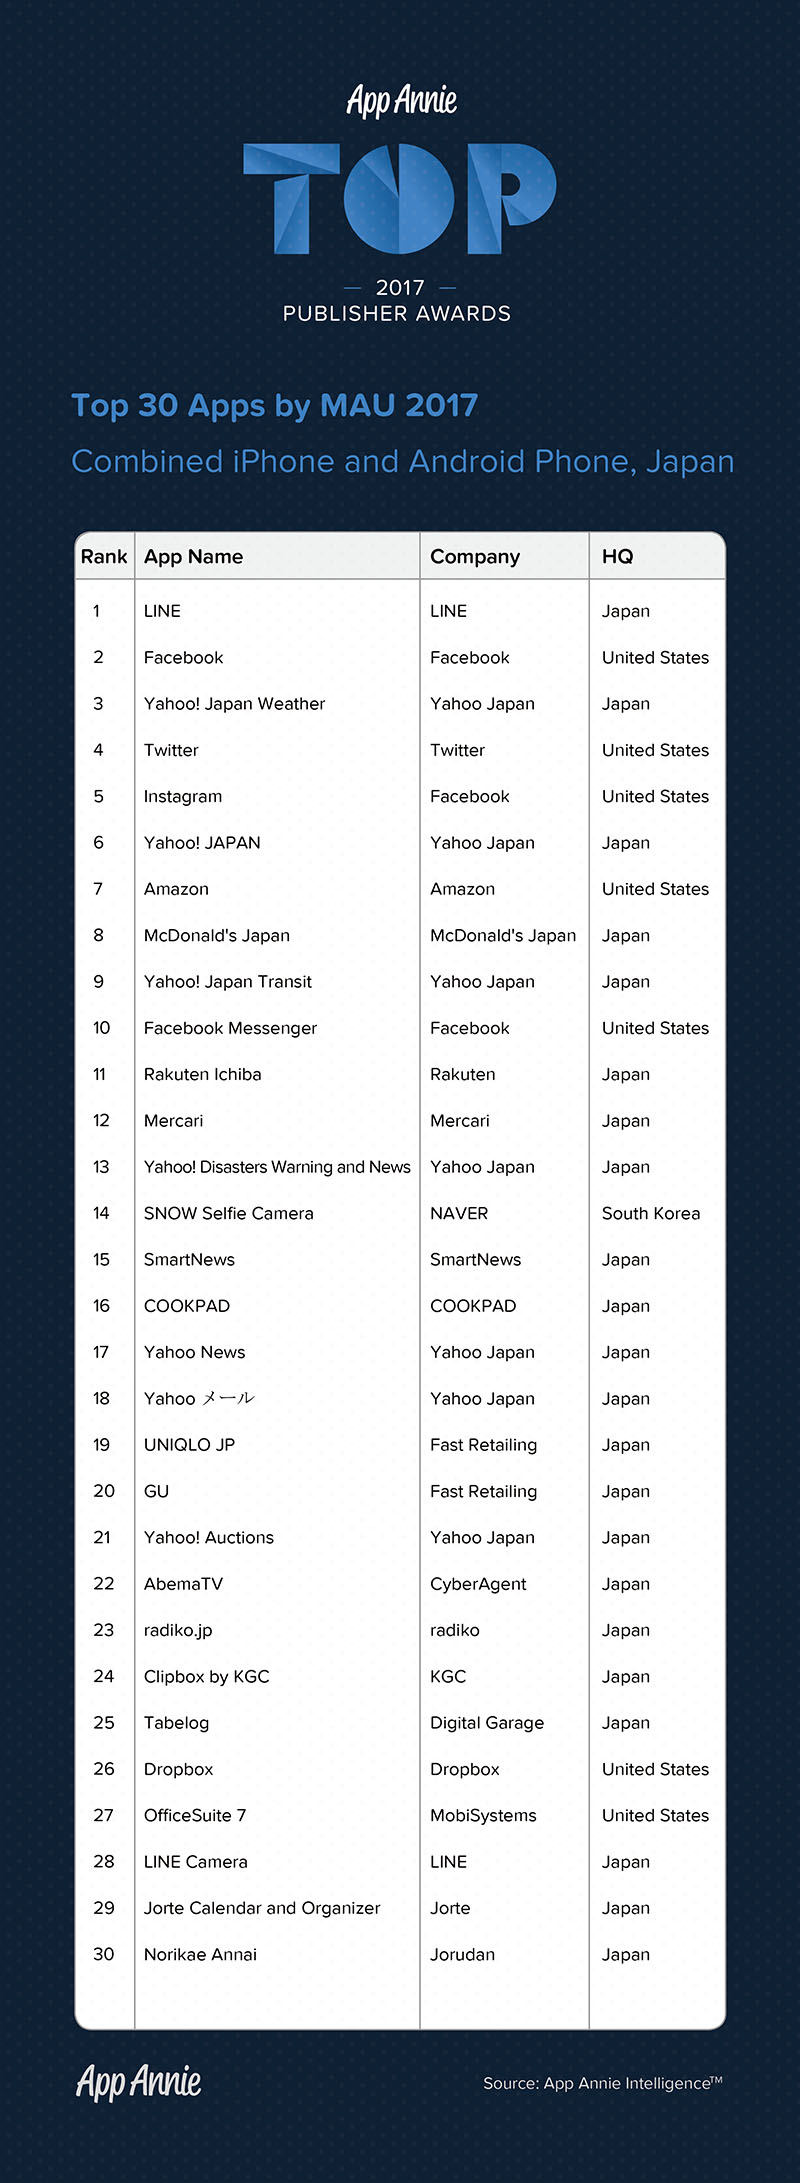
Task: Click the App Annie footer logo
Action: tap(139, 2081)
